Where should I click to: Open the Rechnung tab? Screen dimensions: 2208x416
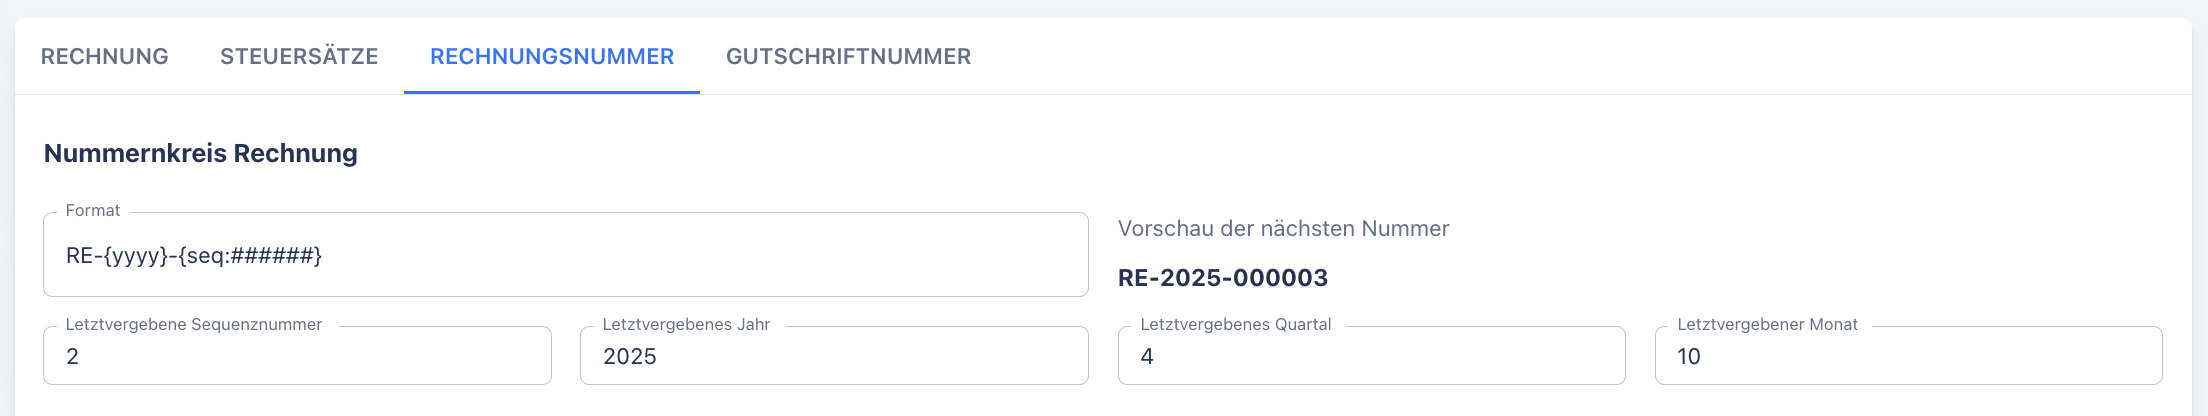pos(104,57)
